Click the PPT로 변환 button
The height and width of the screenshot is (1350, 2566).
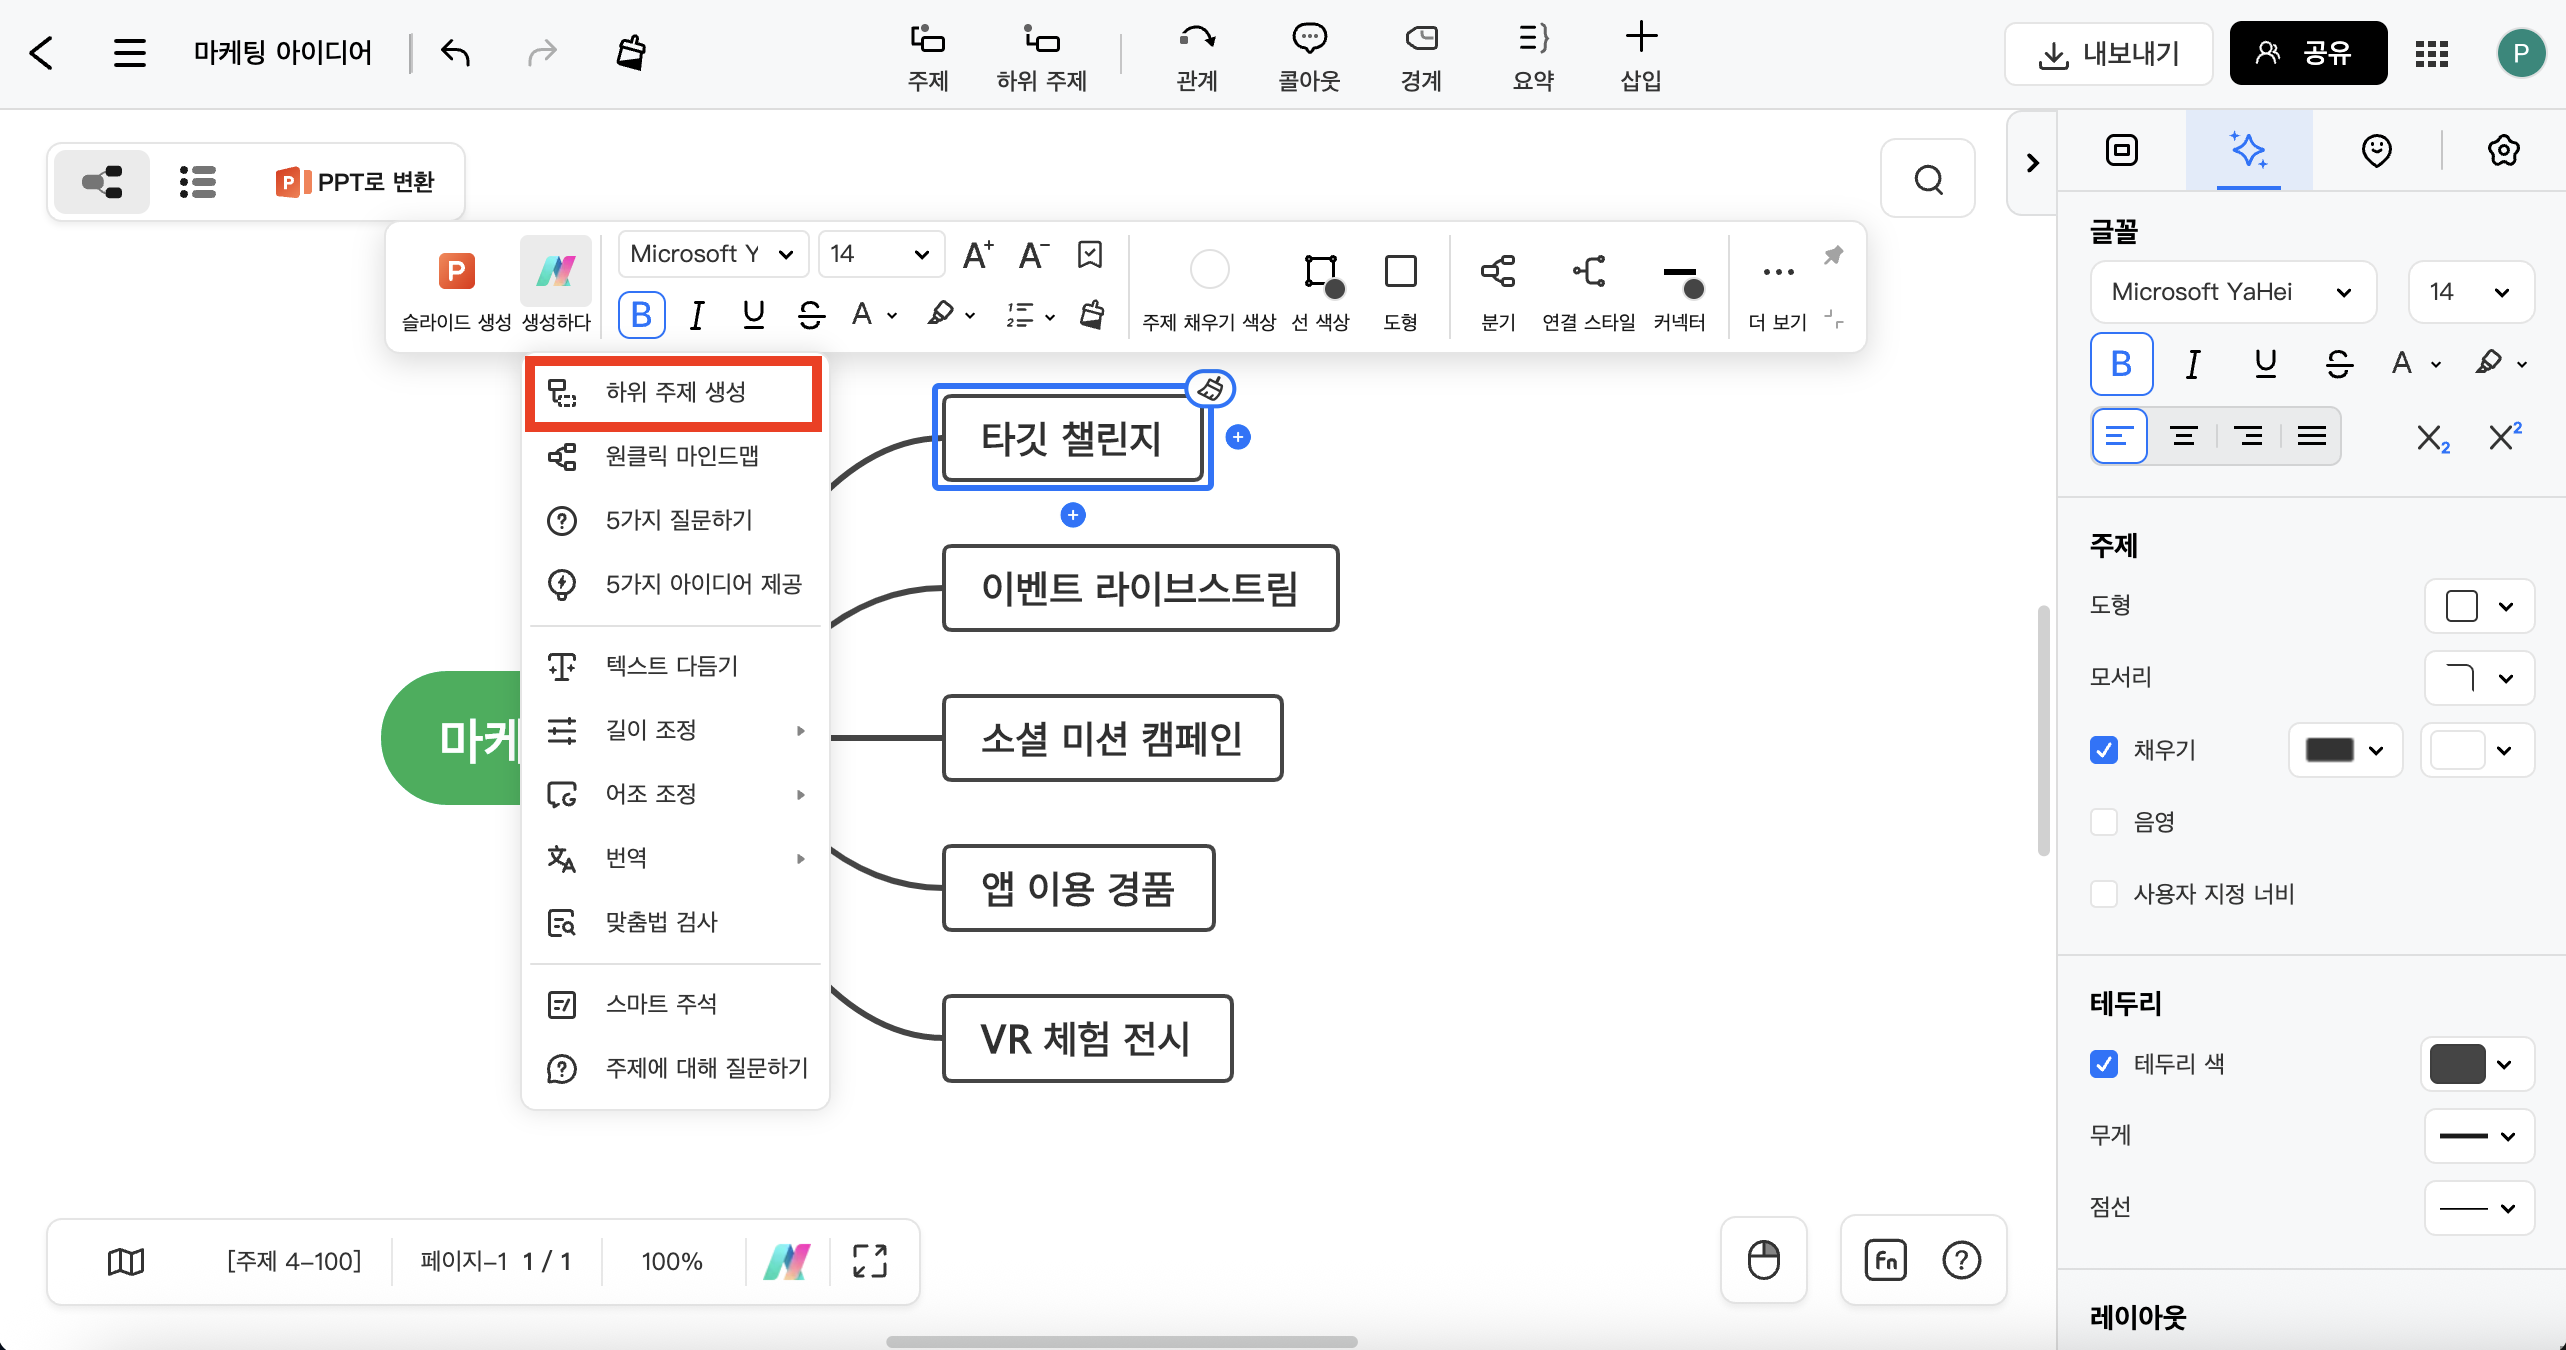(x=356, y=182)
